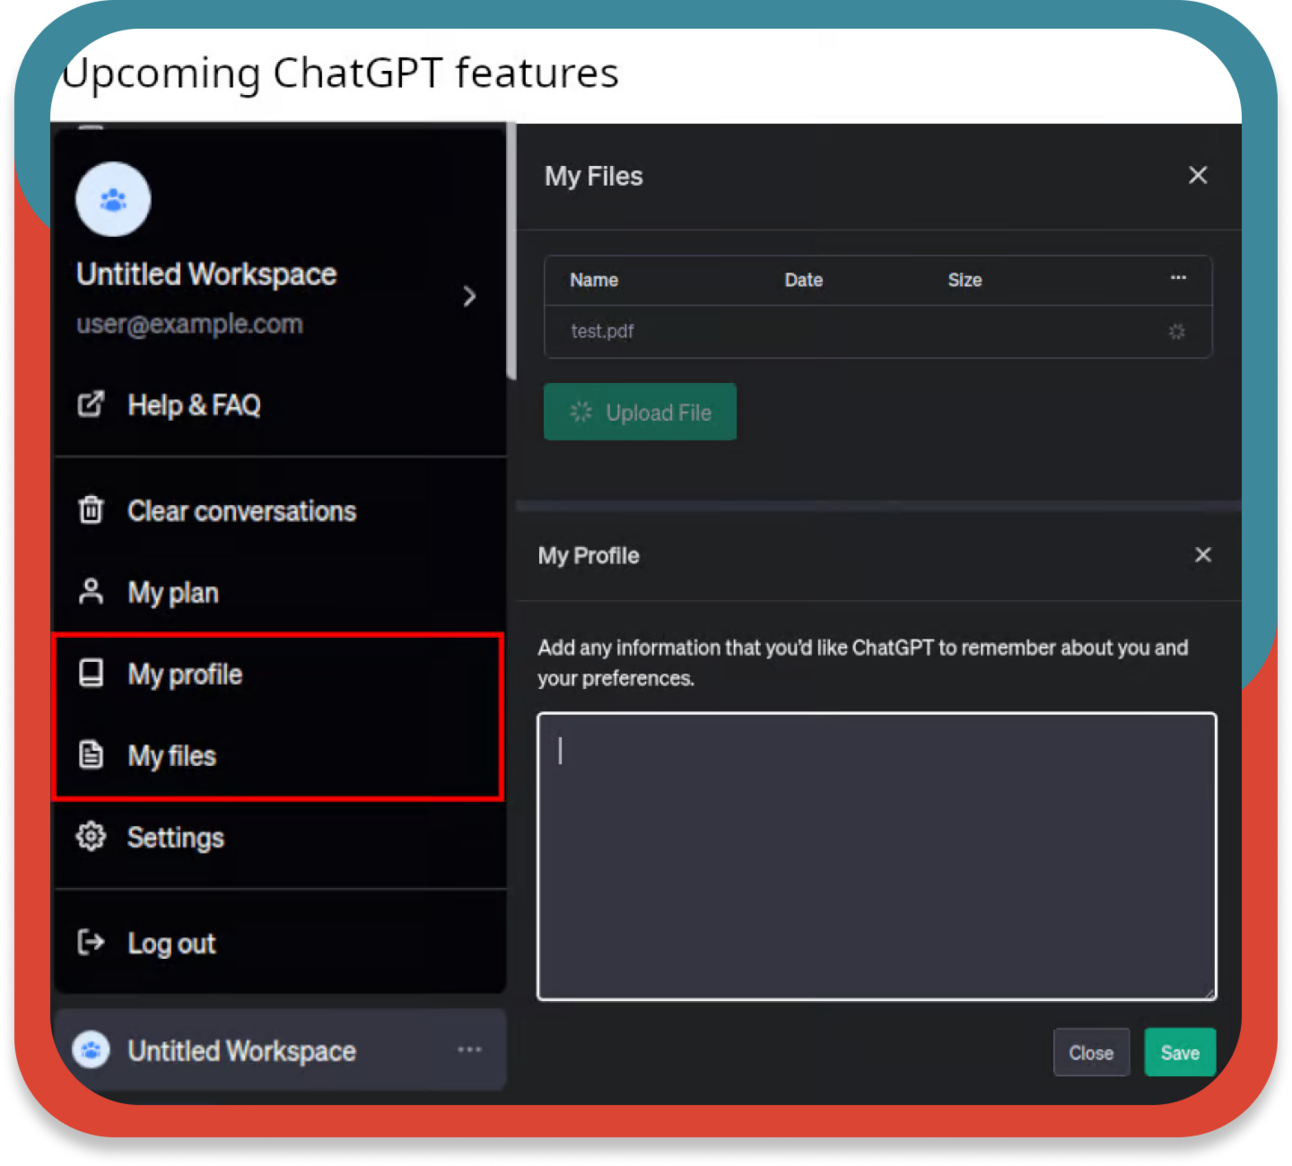Sort files by the Date column header
The height and width of the screenshot is (1166, 1292).
point(804,281)
